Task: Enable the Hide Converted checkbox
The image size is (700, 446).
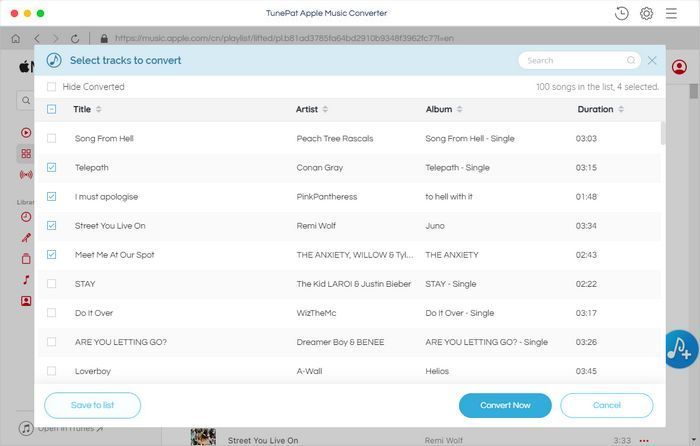Action: (51, 87)
